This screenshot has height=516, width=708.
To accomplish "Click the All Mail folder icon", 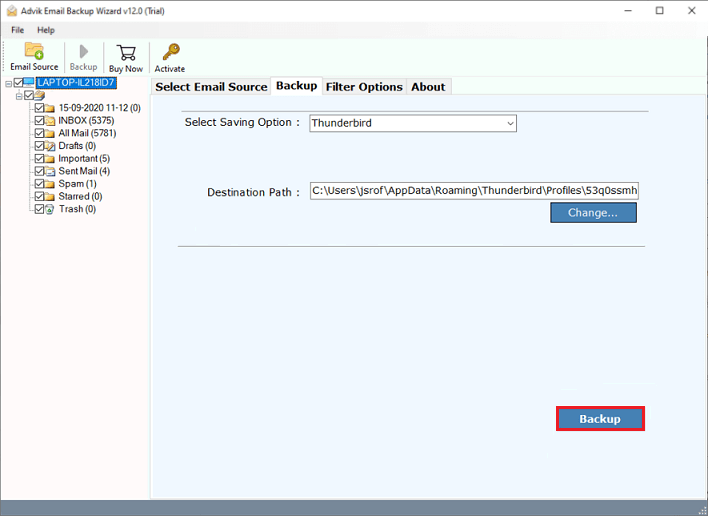I will click(50, 134).
